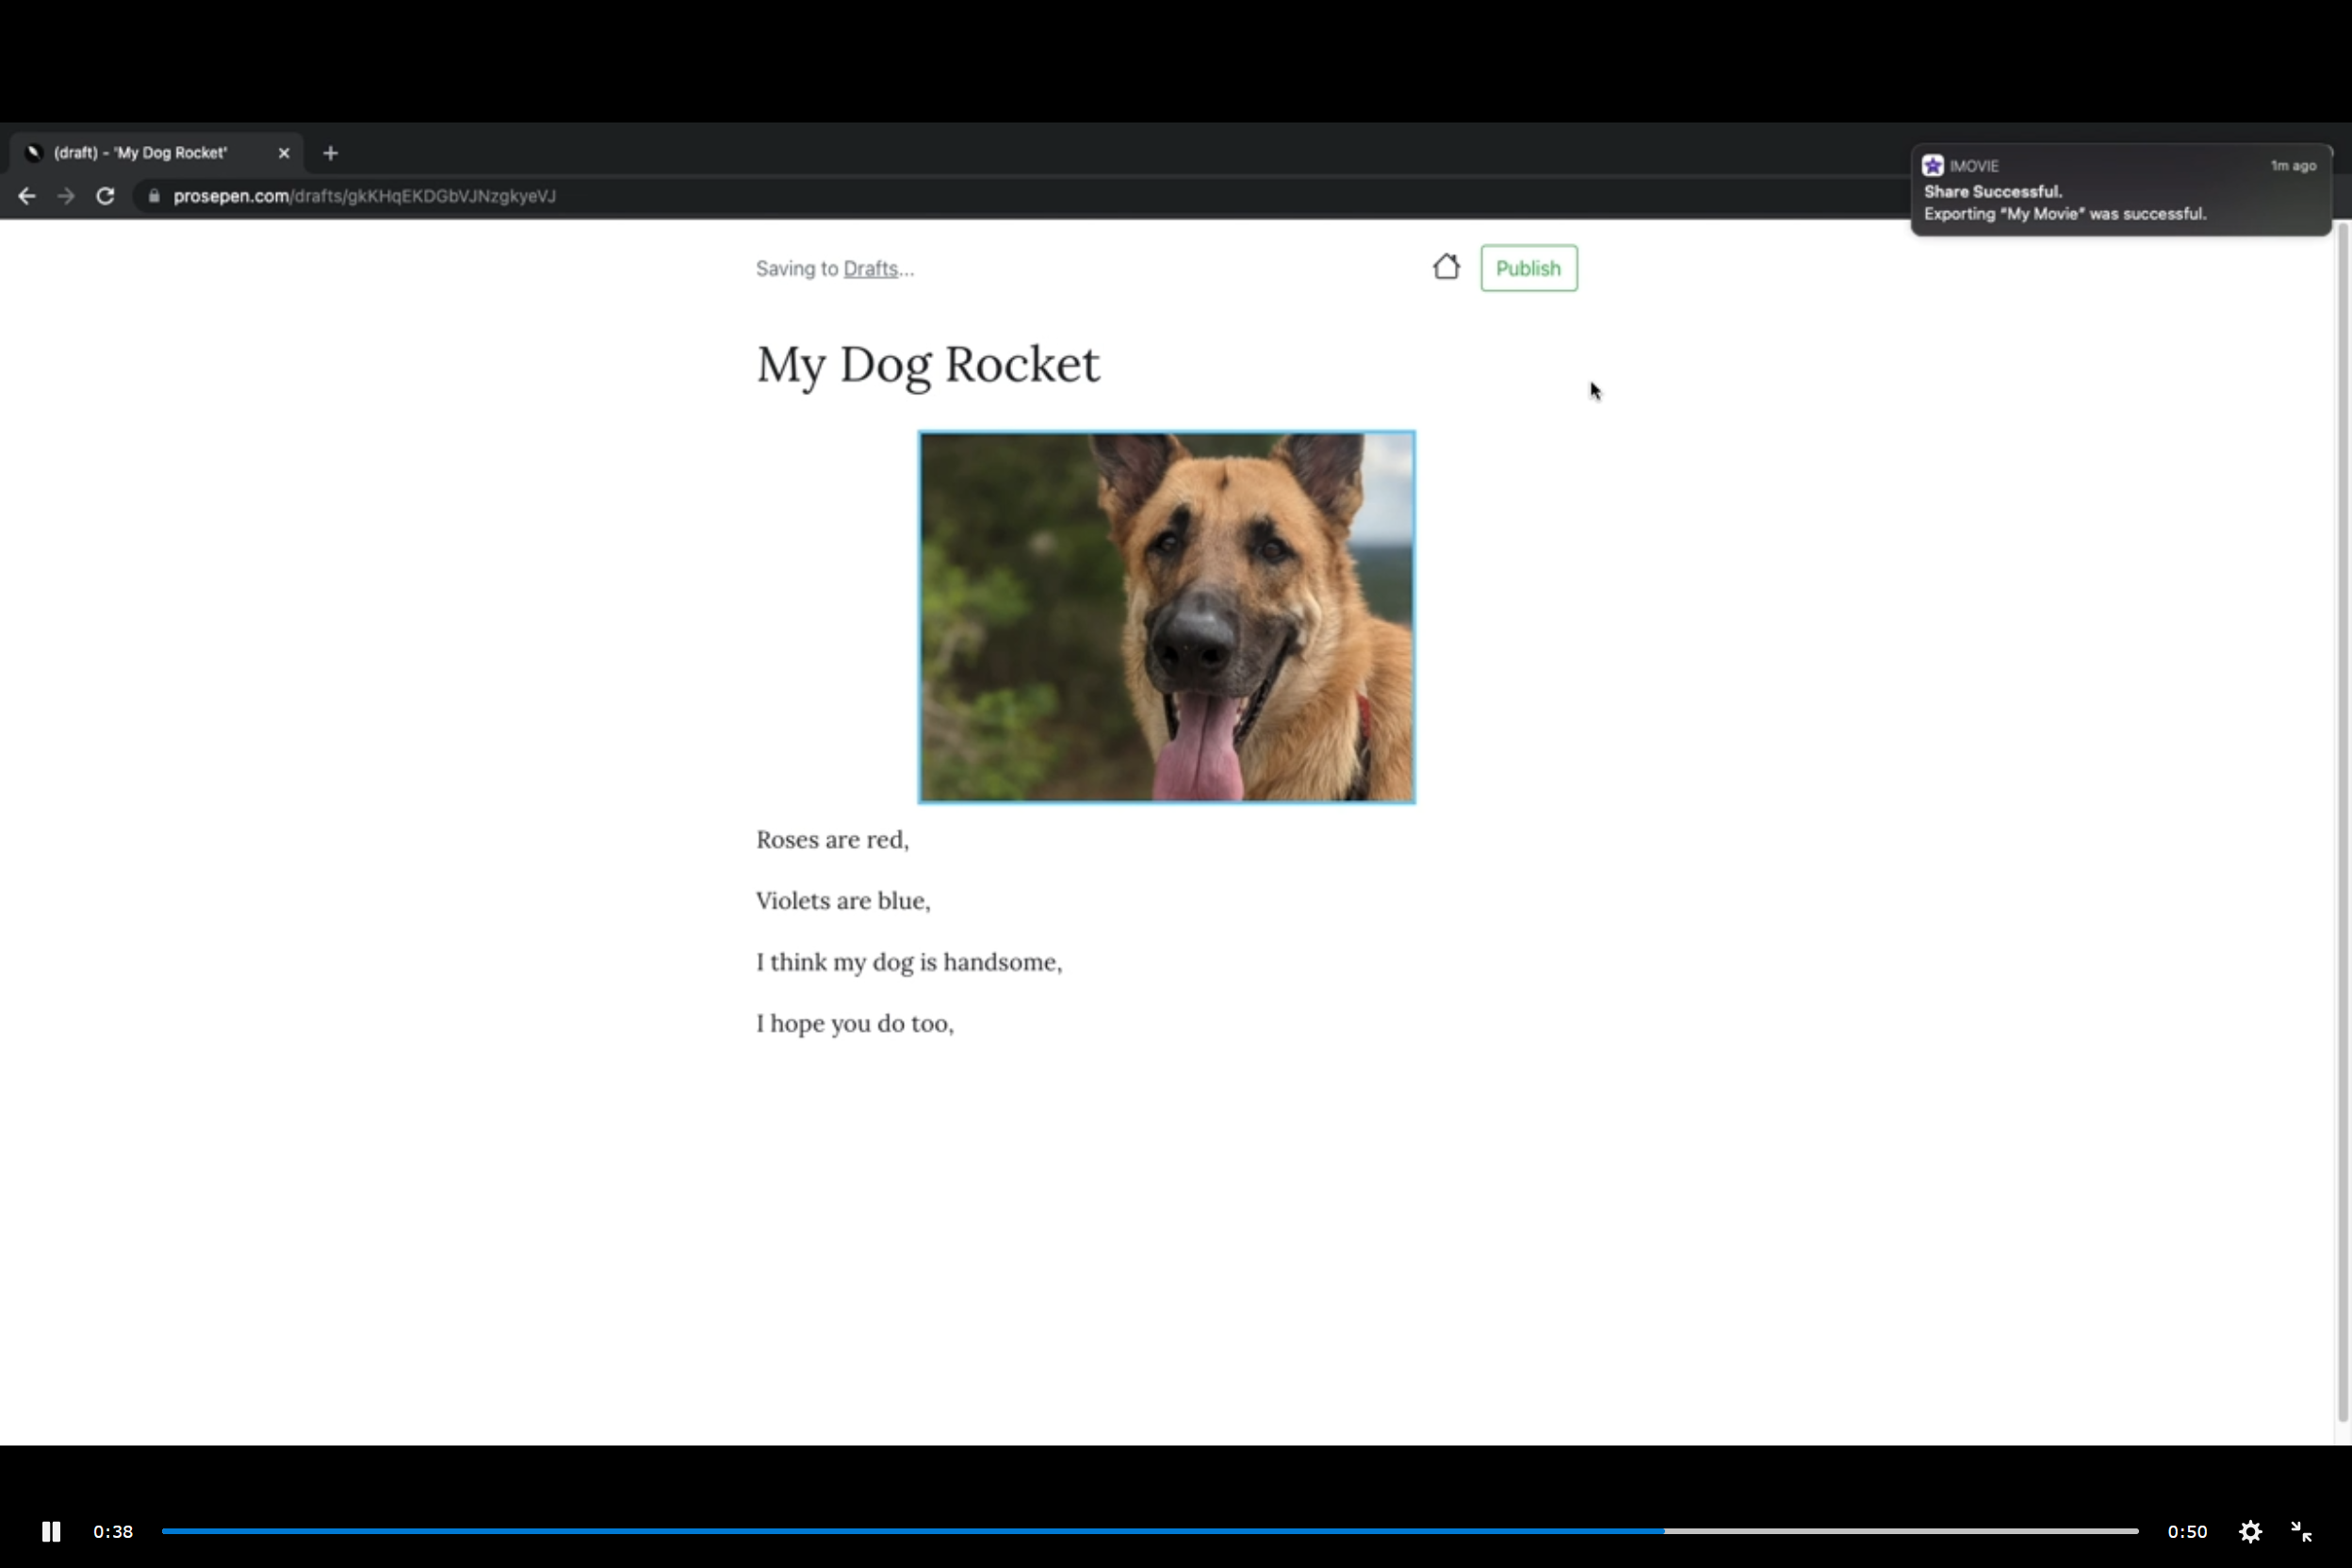Click the padlock site info icon
Screen dimensions: 2352x1568
pyautogui.click(x=154, y=196)
